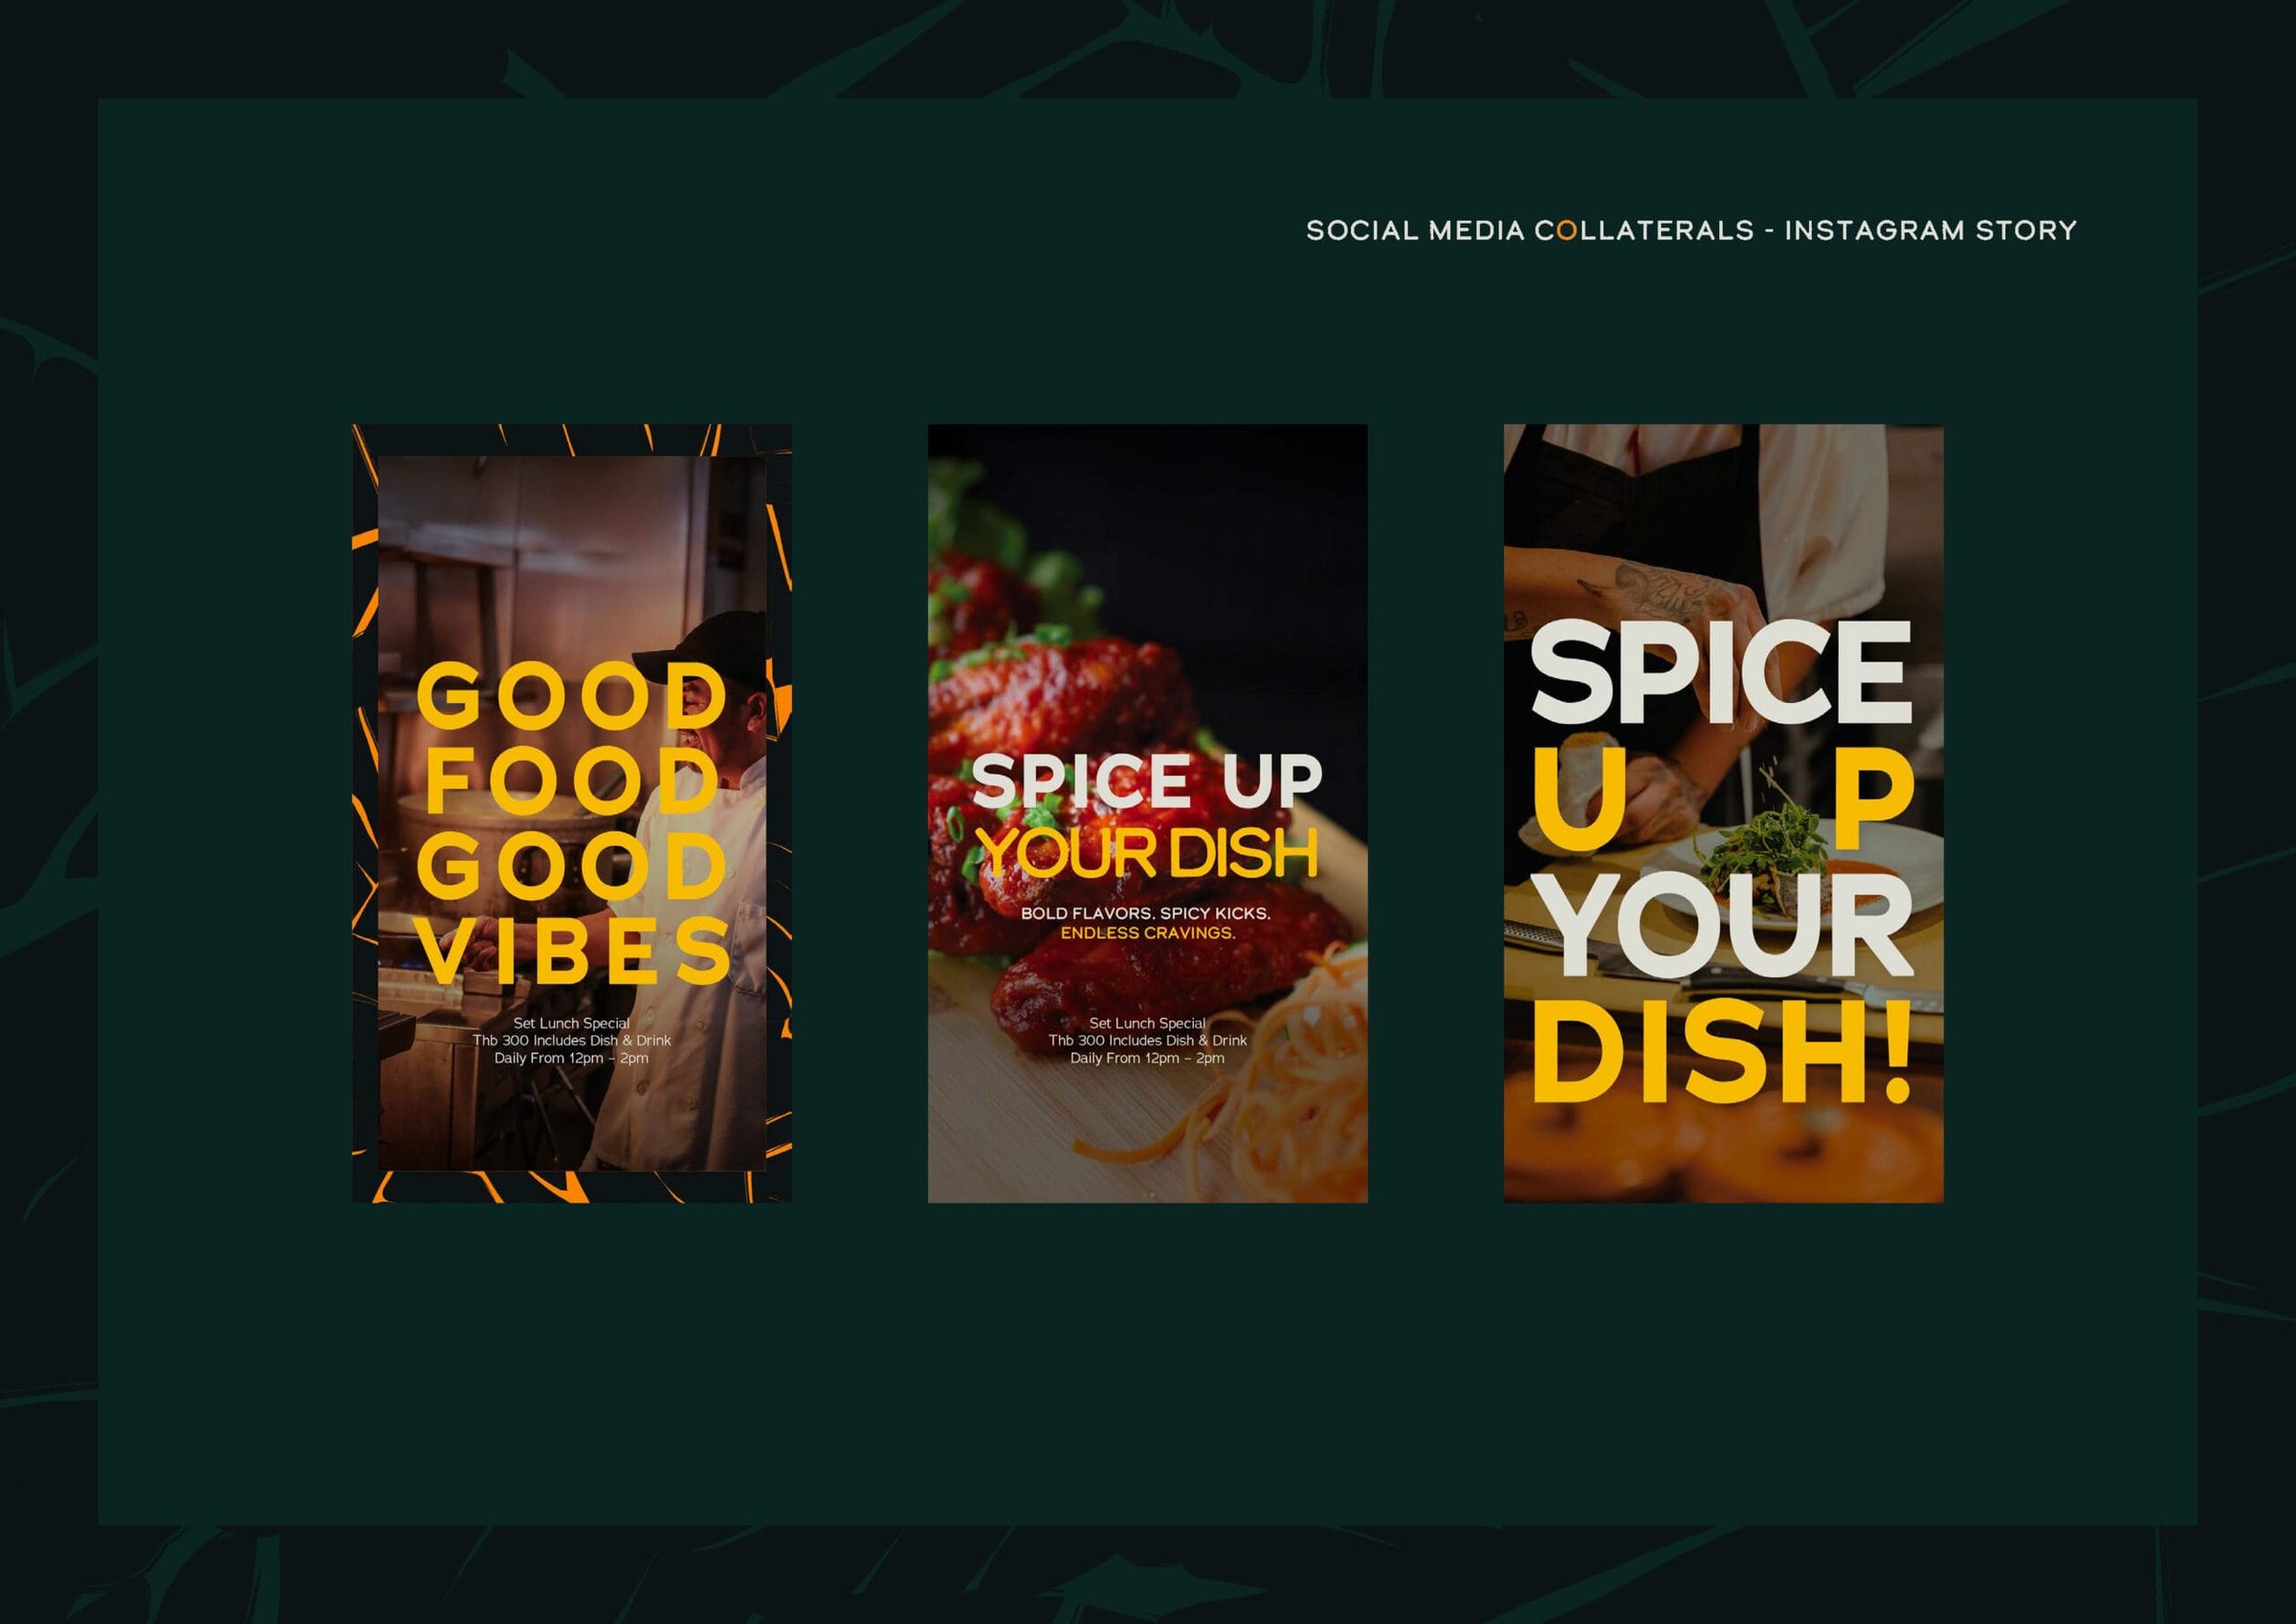2296x1624 pixels.
Task: Click the white SPICE UP text on wings
Action: pyautogui.click(x=1147, y=780)
